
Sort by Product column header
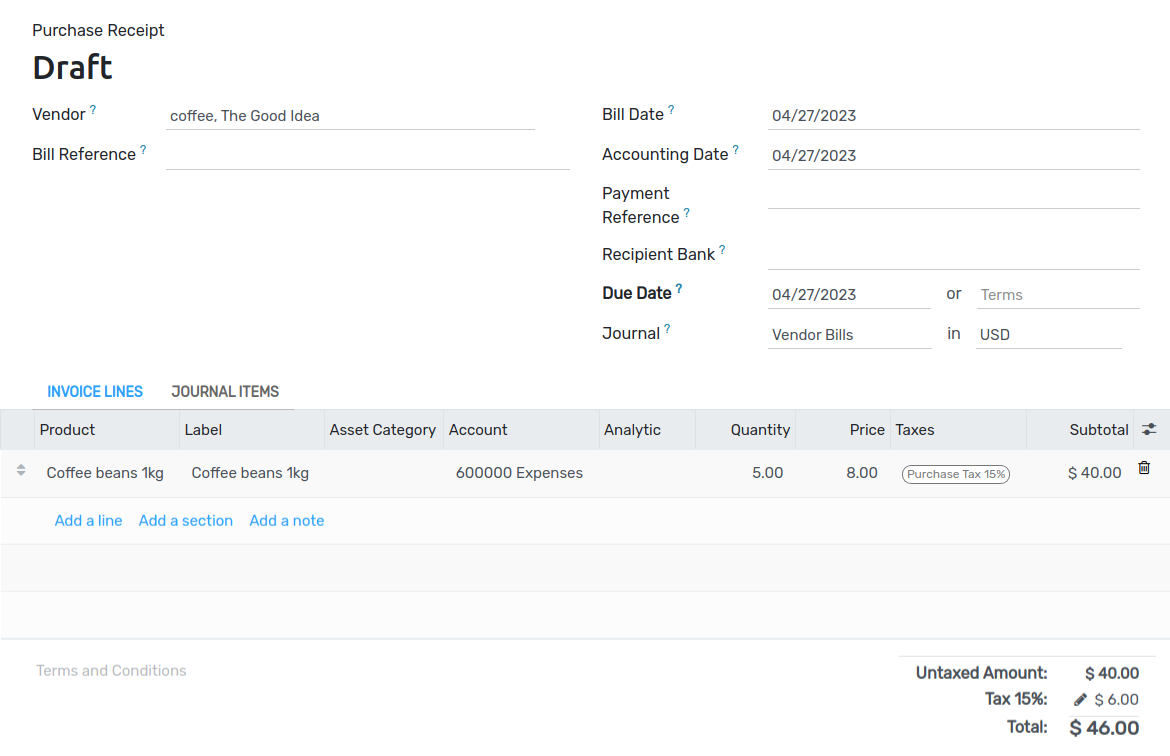pos(107,430)
